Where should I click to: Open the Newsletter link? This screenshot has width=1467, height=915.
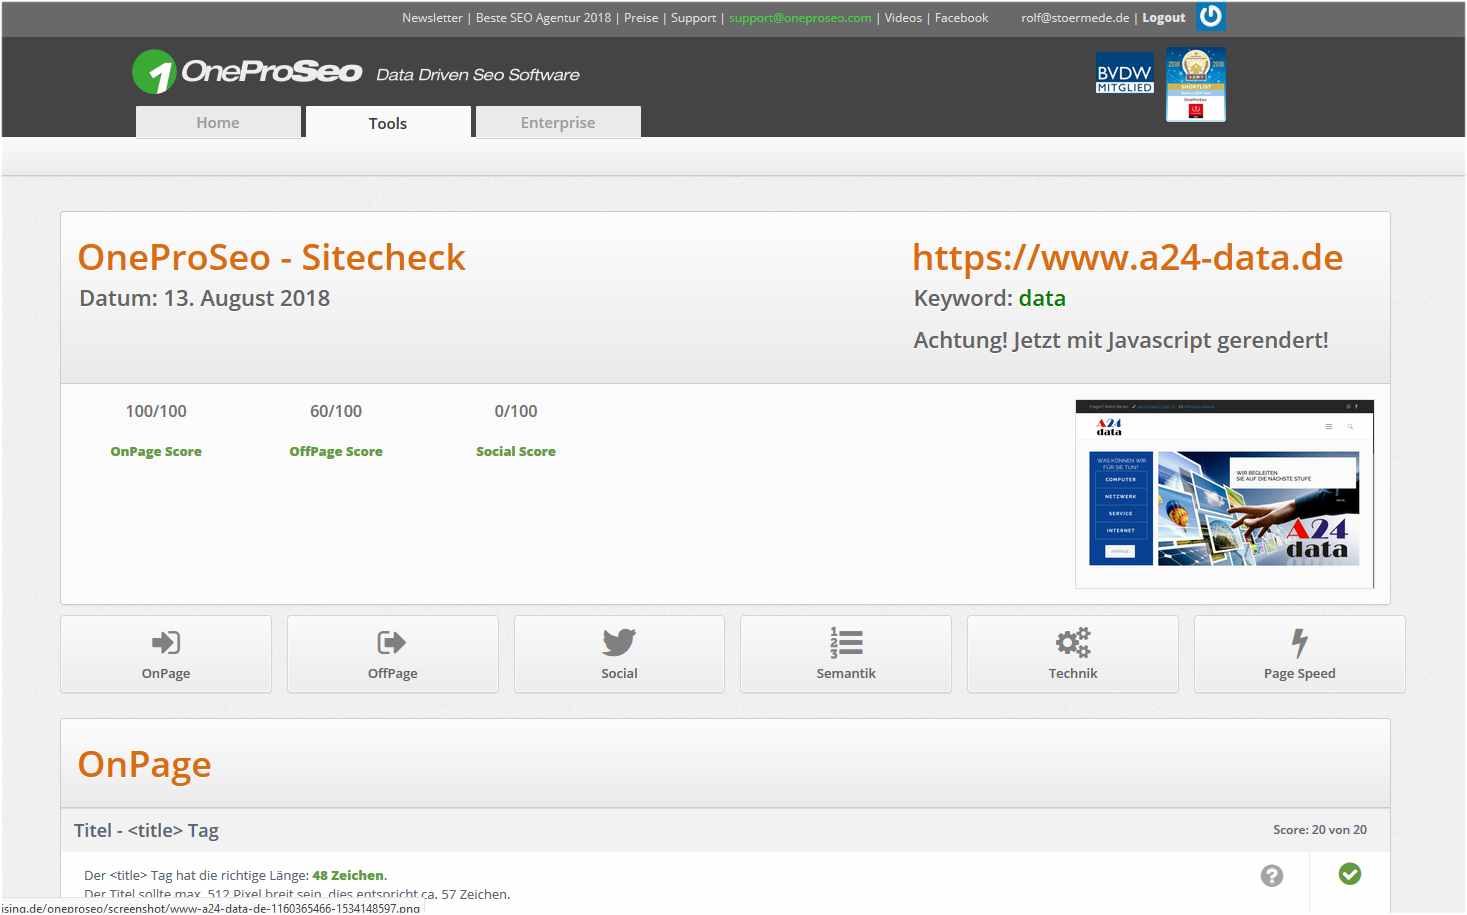tap(432, 18)
